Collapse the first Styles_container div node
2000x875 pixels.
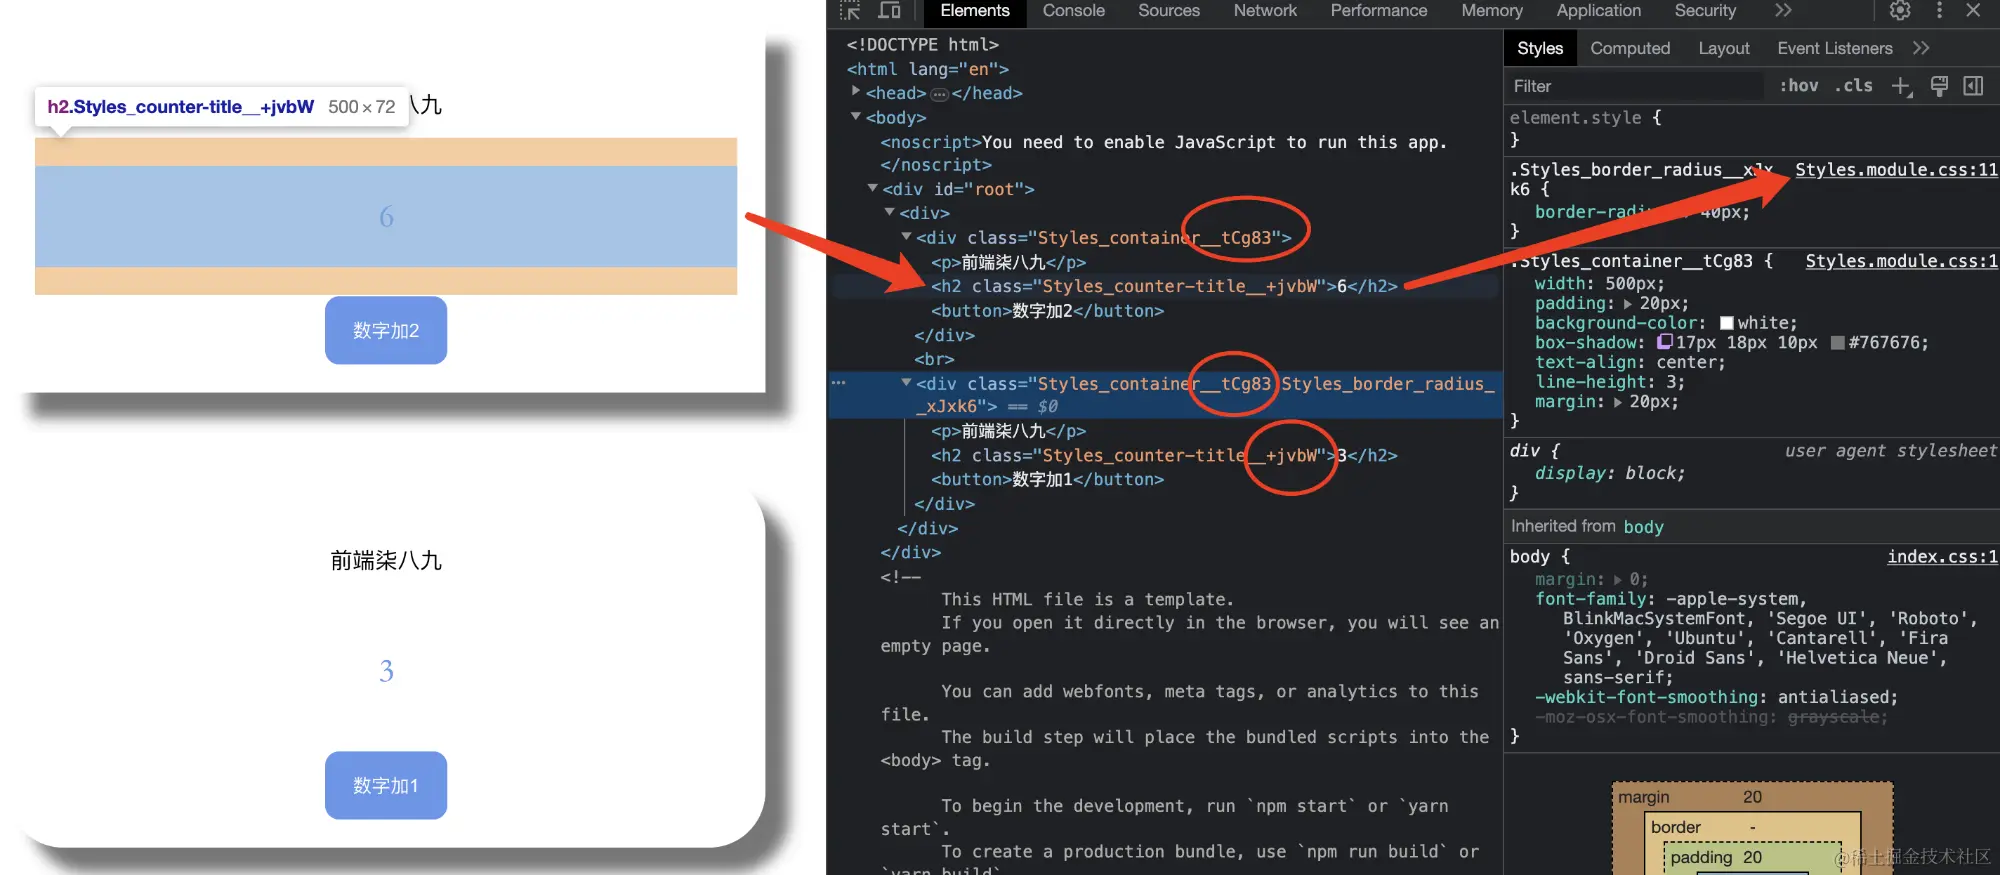(x=907, y=236)
